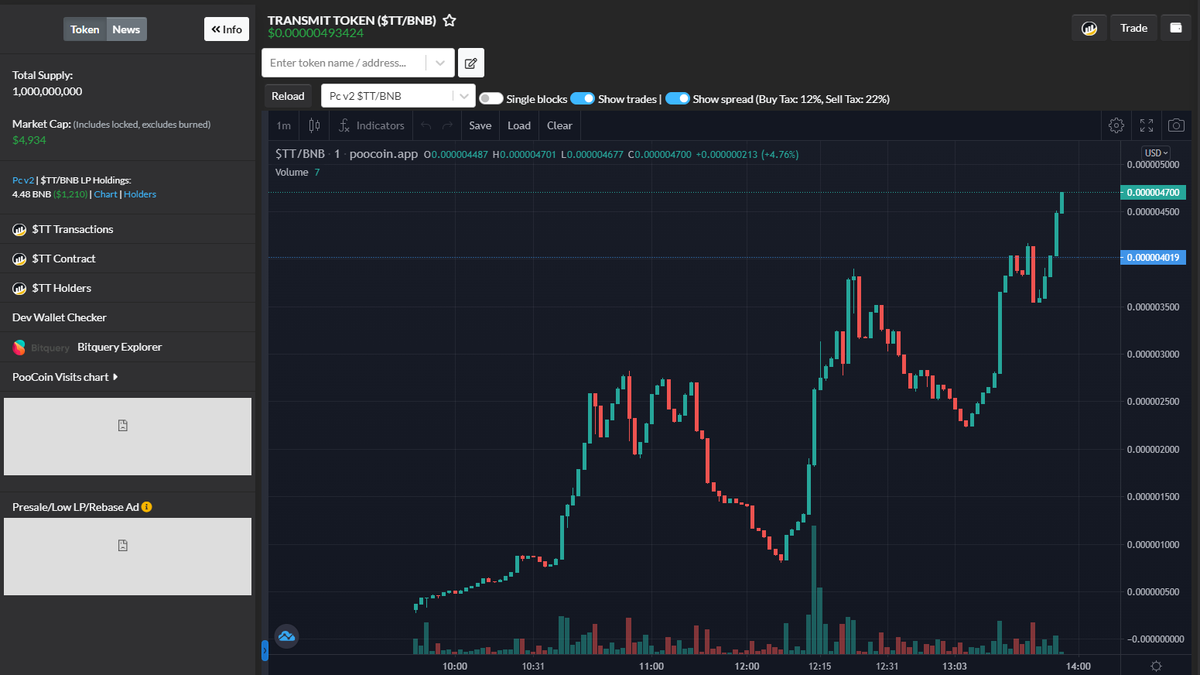Click the Reload button

click(288, 96)
